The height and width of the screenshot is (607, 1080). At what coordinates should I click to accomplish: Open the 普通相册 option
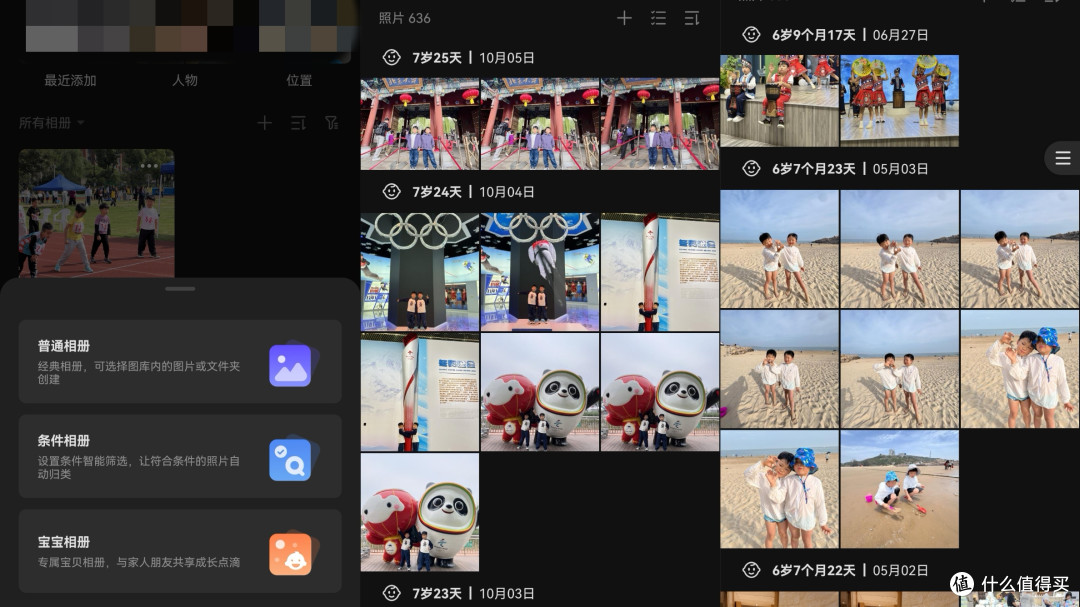pyautogui.click(x=180, y=362)
